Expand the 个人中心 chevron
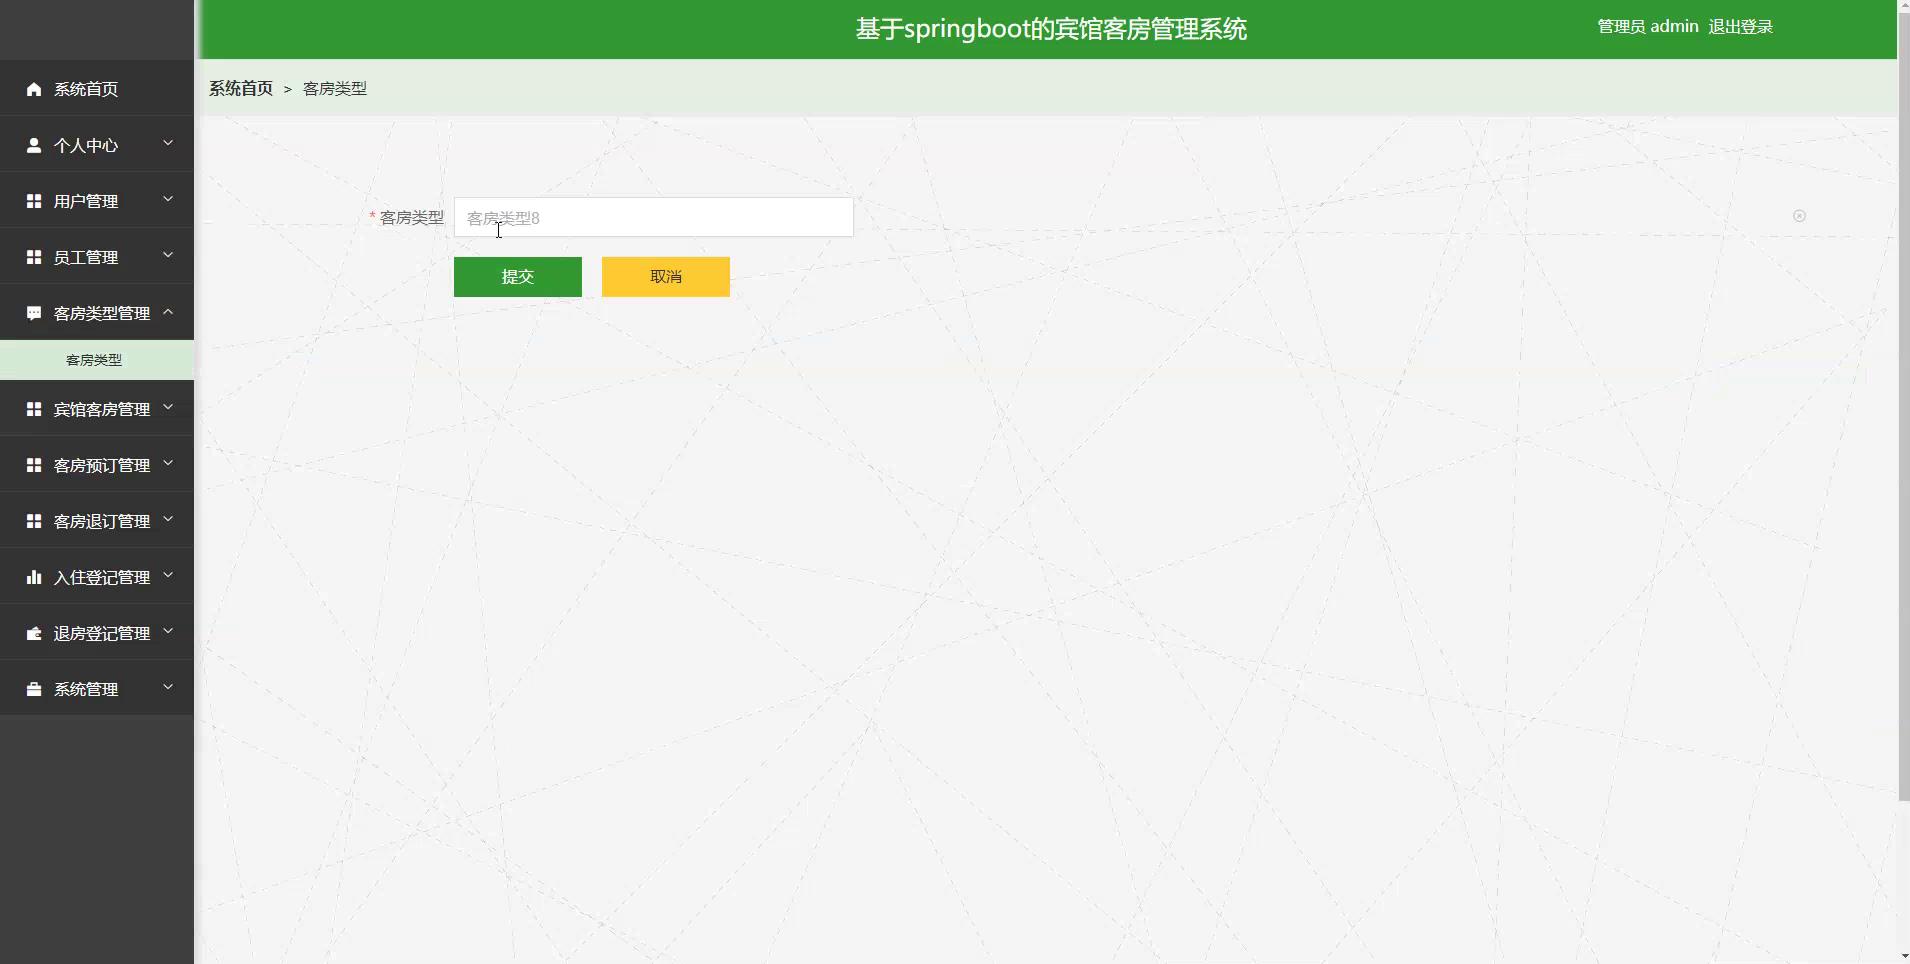This screenshot has height=964, width=1910. [x=168, y=143]
